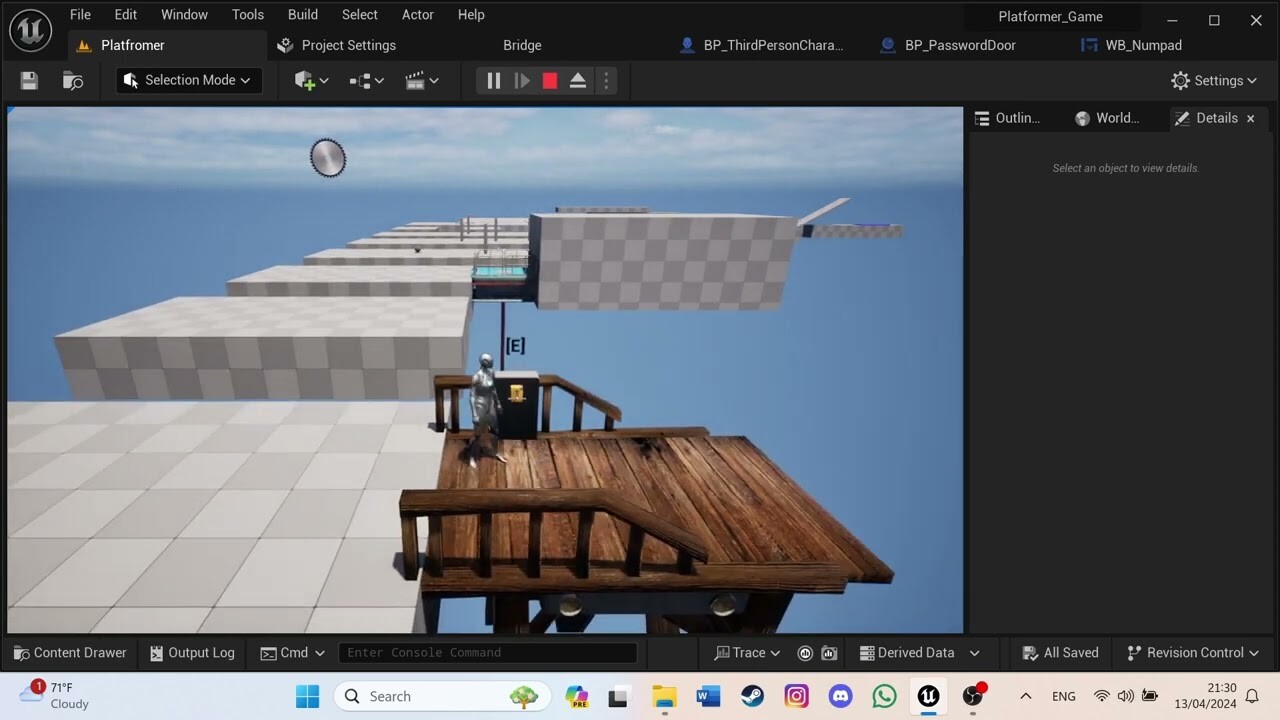Stop the play-in-editor session

tap(549, 80)
